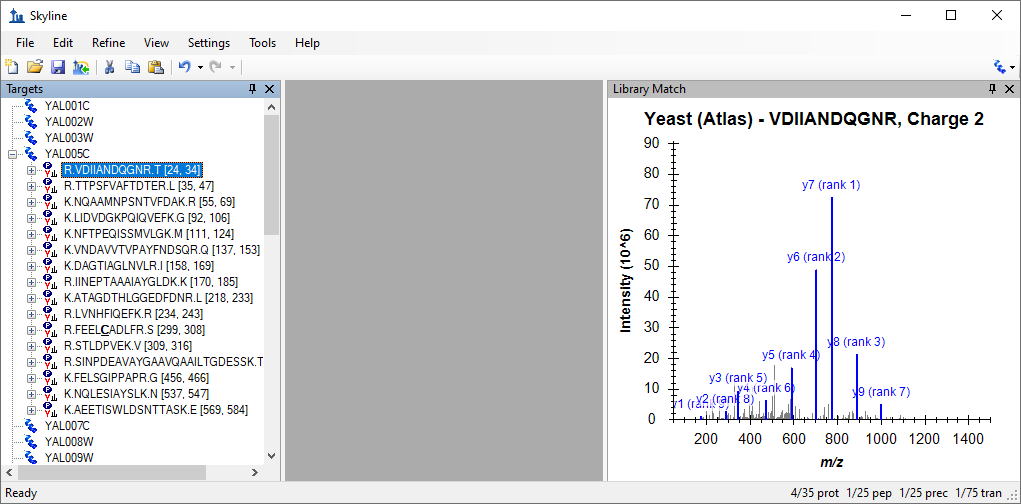This screenshot has height=504, width=1021.
Task: Open the Undo history dropdown arrow
Action: pyautogui.click(x=200, y=67)
